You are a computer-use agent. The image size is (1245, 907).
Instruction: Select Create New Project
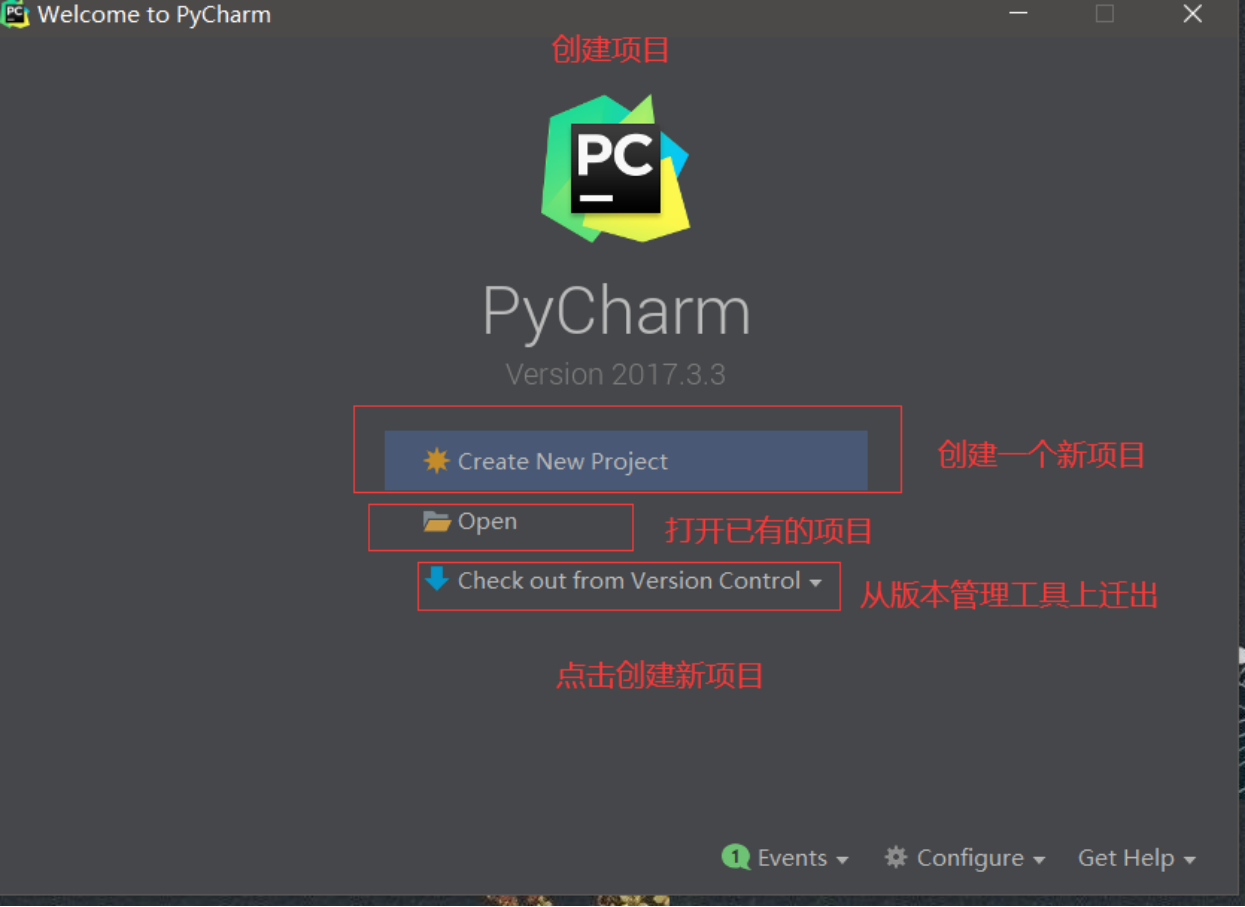tap(626, 461)
